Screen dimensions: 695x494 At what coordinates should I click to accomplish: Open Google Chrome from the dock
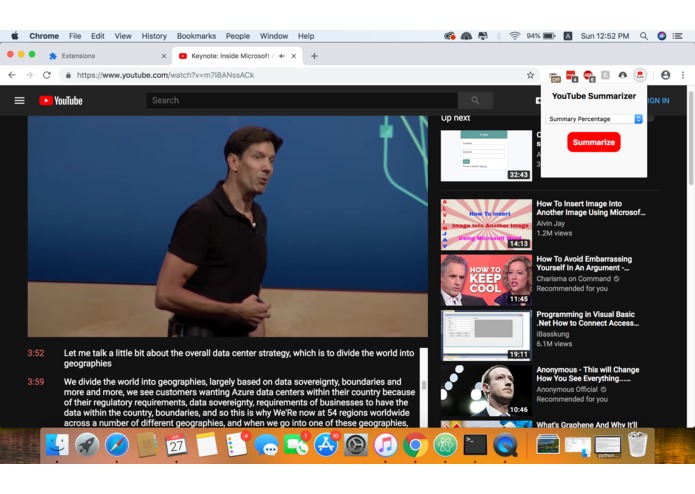(x=415, y=444)
